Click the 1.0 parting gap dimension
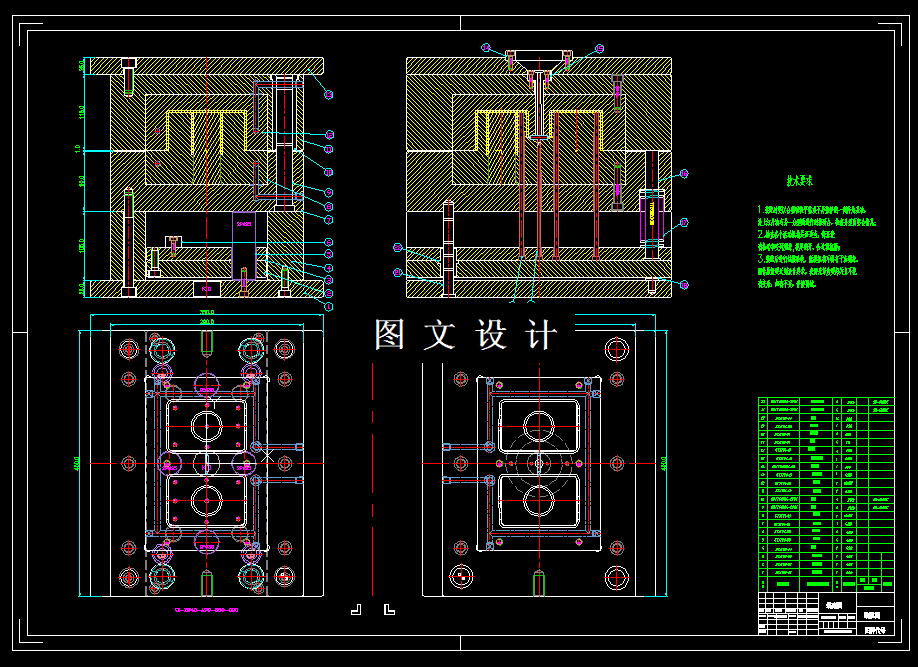 tap(77, 149)
